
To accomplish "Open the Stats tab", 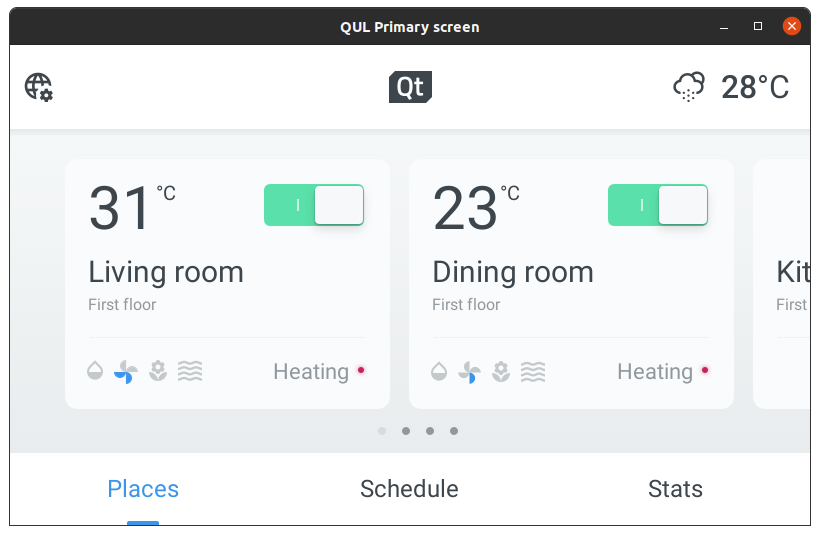I will 675,489.
